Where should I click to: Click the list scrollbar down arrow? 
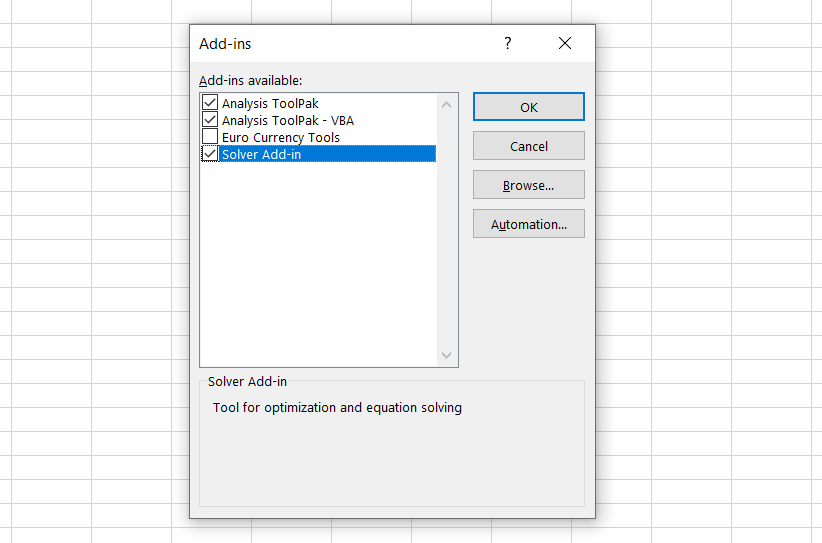coord(446,355)
